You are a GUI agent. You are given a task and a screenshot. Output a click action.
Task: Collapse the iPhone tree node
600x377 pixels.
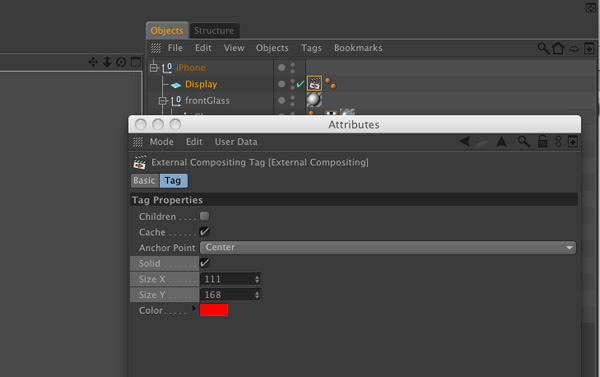click(153, 68)
